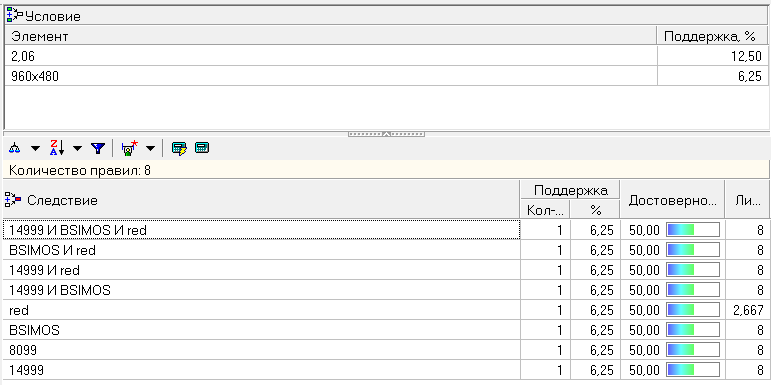Select the 960x480 condition row
The width and height of the screenshot is (771, 385).
386,76
